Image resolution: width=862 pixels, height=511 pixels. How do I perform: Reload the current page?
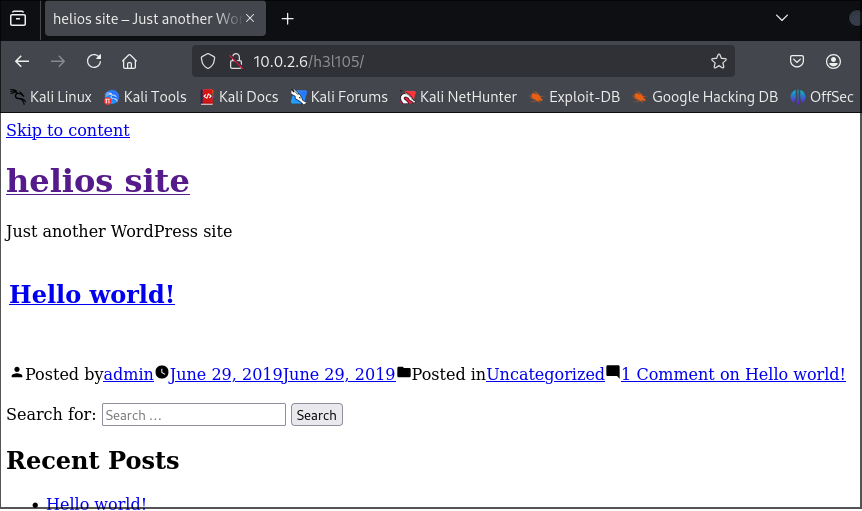coord(94,61)
